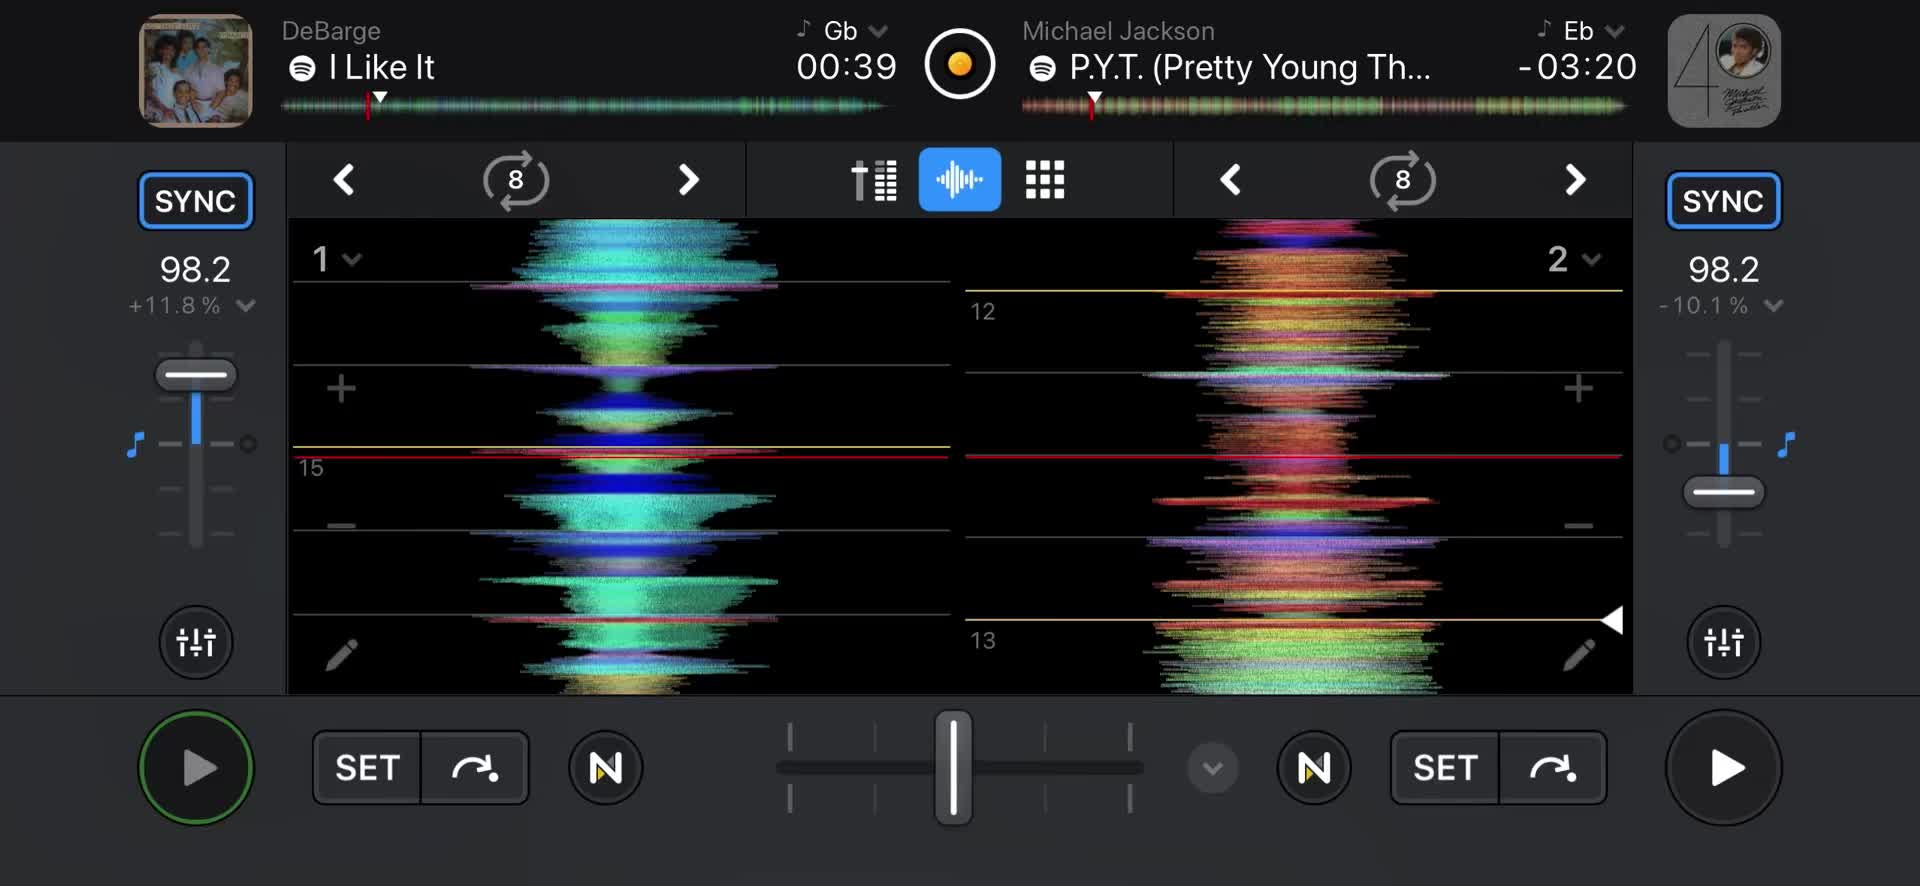
Task: Expand the deck 1 selector dropdown
Action: tap(337, 259)
